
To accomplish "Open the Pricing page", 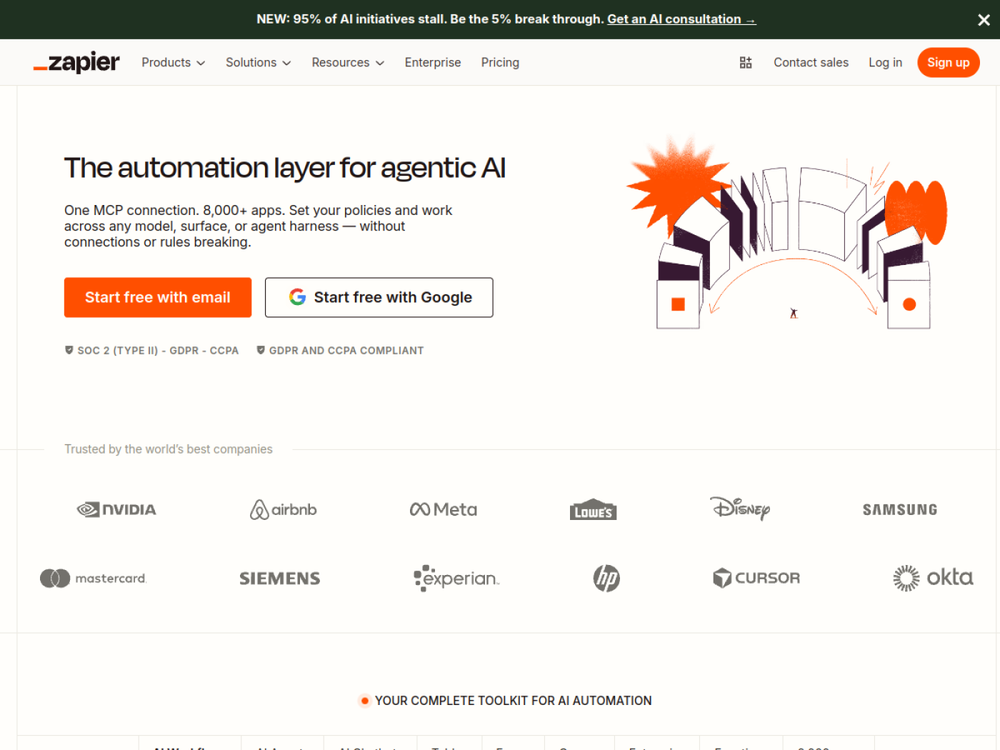I will 500,62.
